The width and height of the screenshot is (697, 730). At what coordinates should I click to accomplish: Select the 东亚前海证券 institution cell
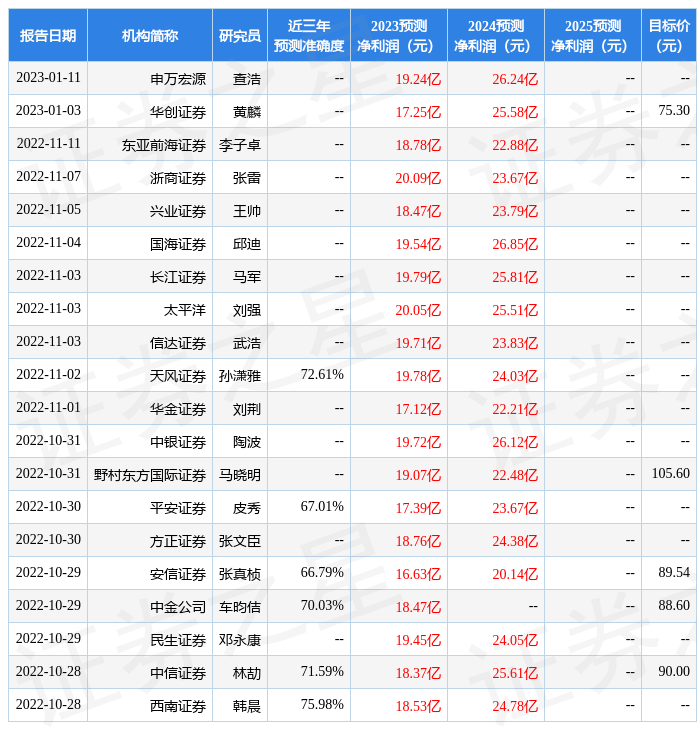(150, 144)
